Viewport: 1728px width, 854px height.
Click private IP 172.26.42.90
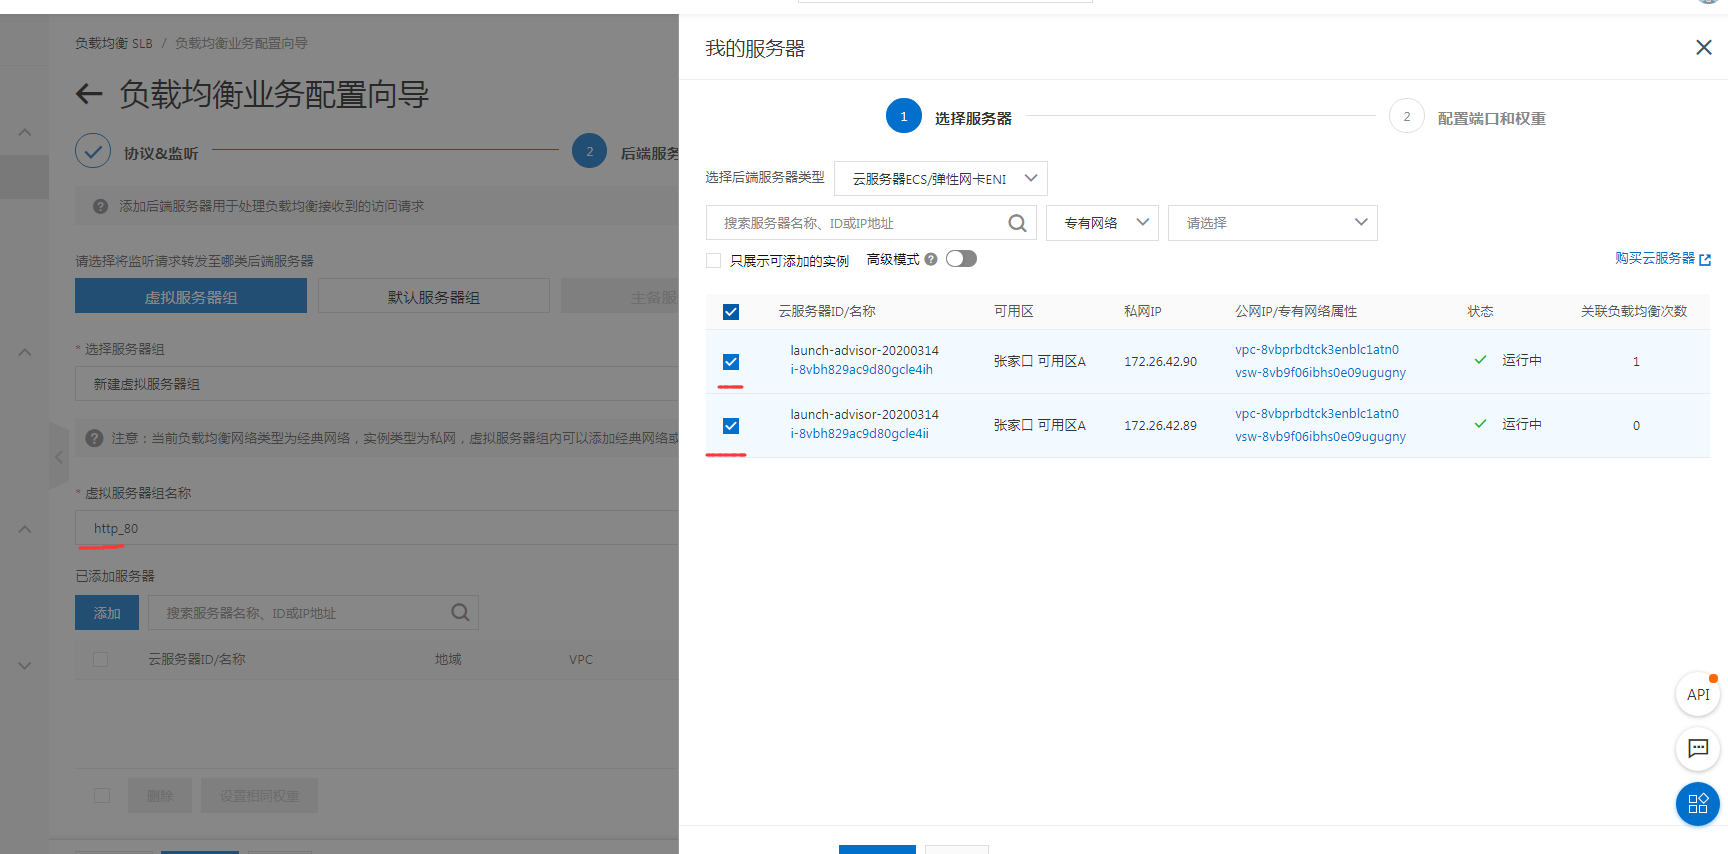pyautogui.click(x=1160, y=362)
